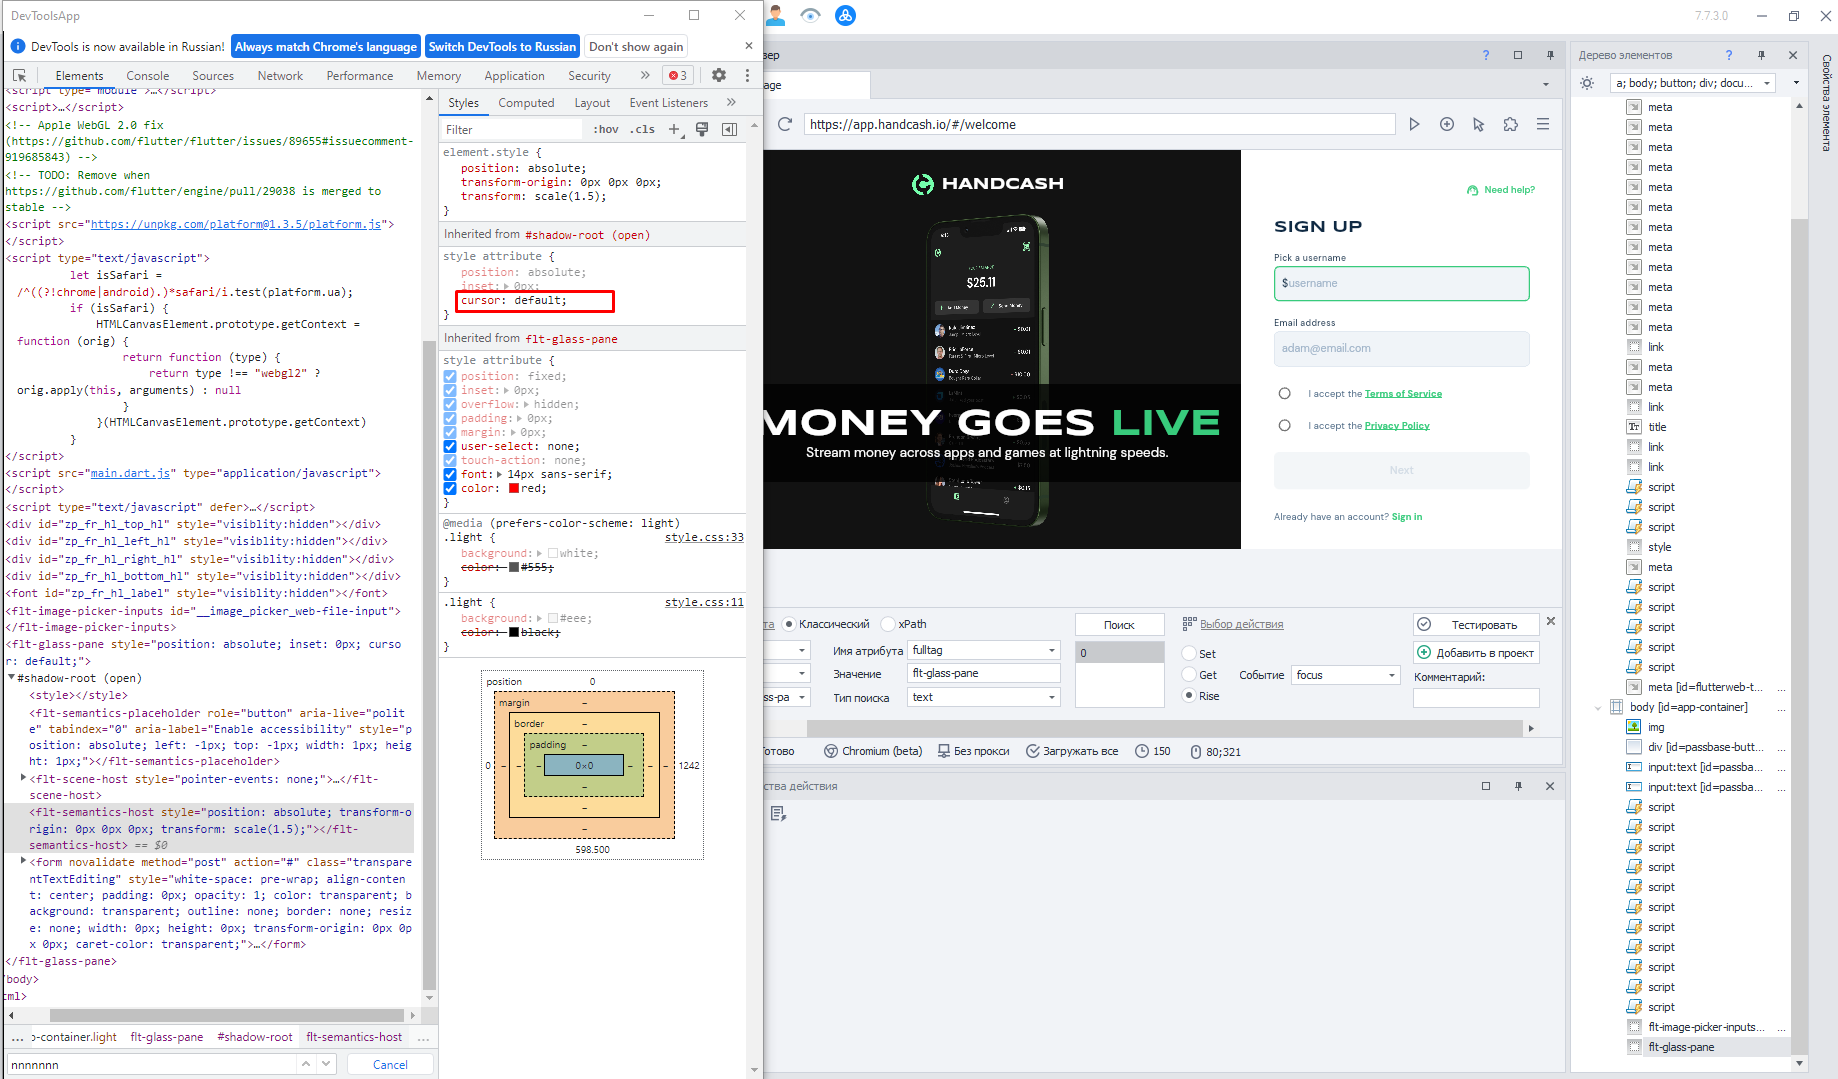The image size is (1838, 1079).
Task: Toggle the user-select: none checkbox
Action: (450, 447)
